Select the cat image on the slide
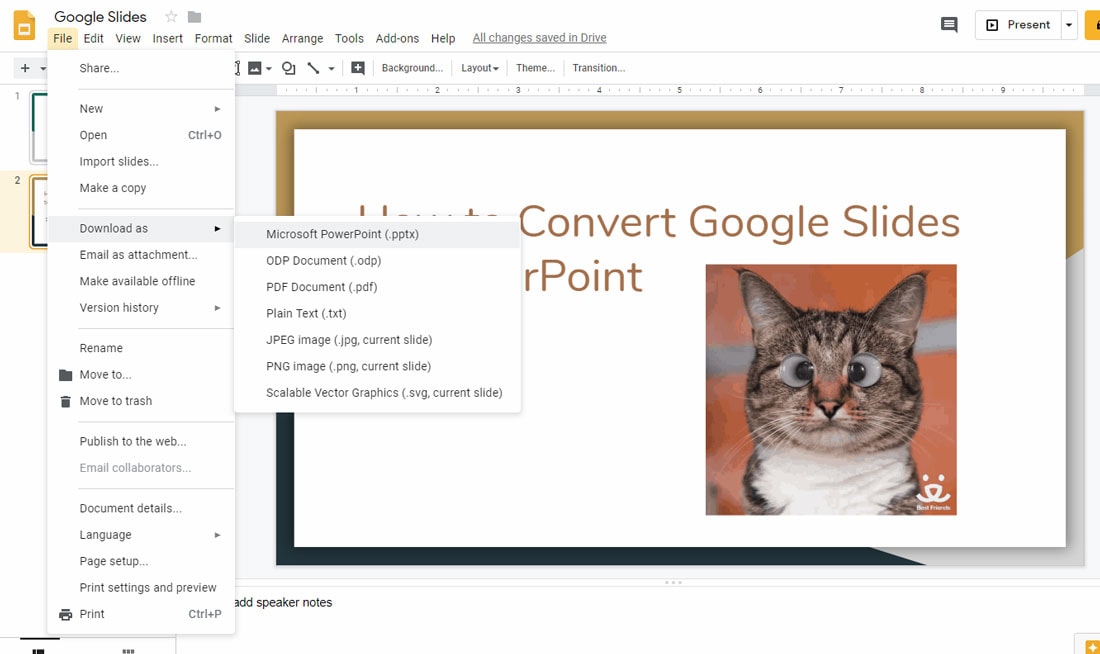 click(x=831, y=389)
